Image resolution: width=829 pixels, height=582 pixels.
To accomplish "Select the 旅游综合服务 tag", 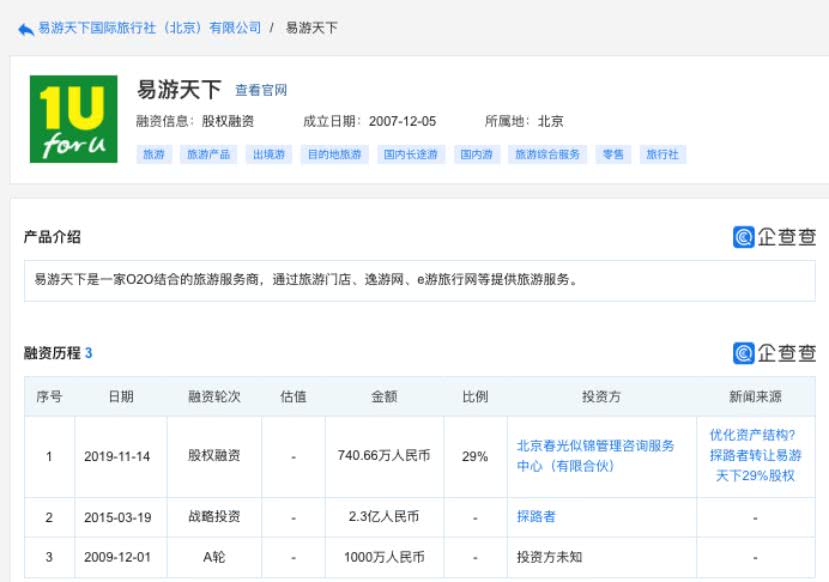I will pos(547,154).
